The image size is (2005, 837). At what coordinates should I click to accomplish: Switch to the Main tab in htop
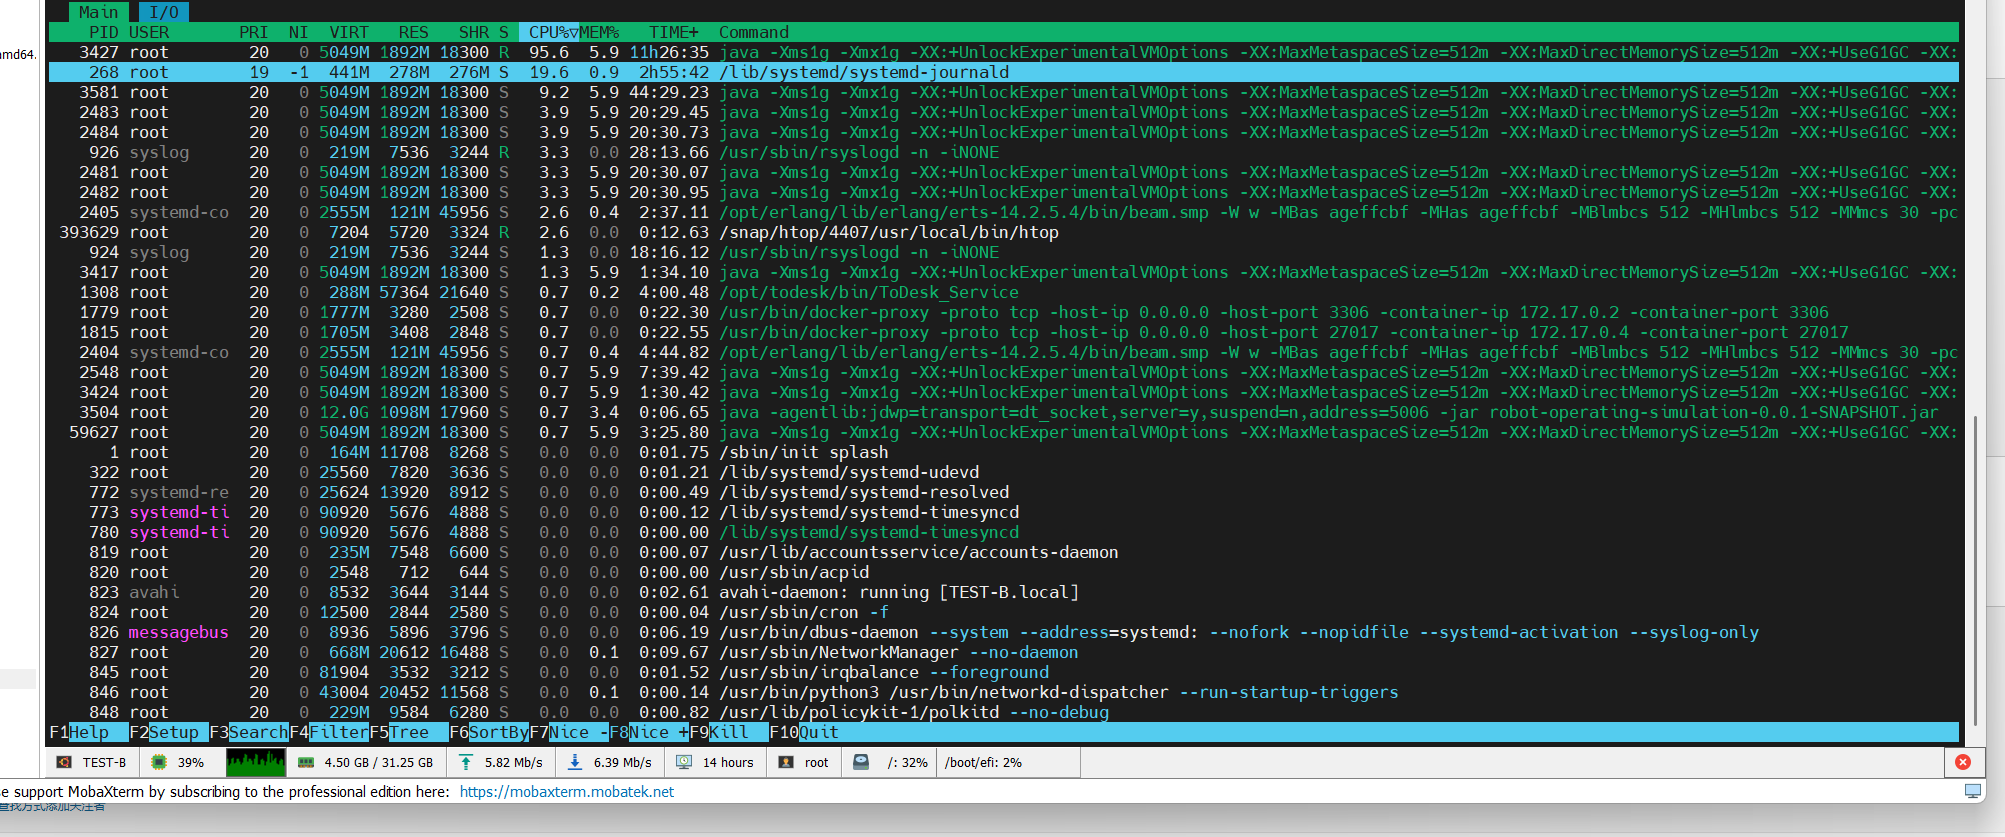point(98,12)
